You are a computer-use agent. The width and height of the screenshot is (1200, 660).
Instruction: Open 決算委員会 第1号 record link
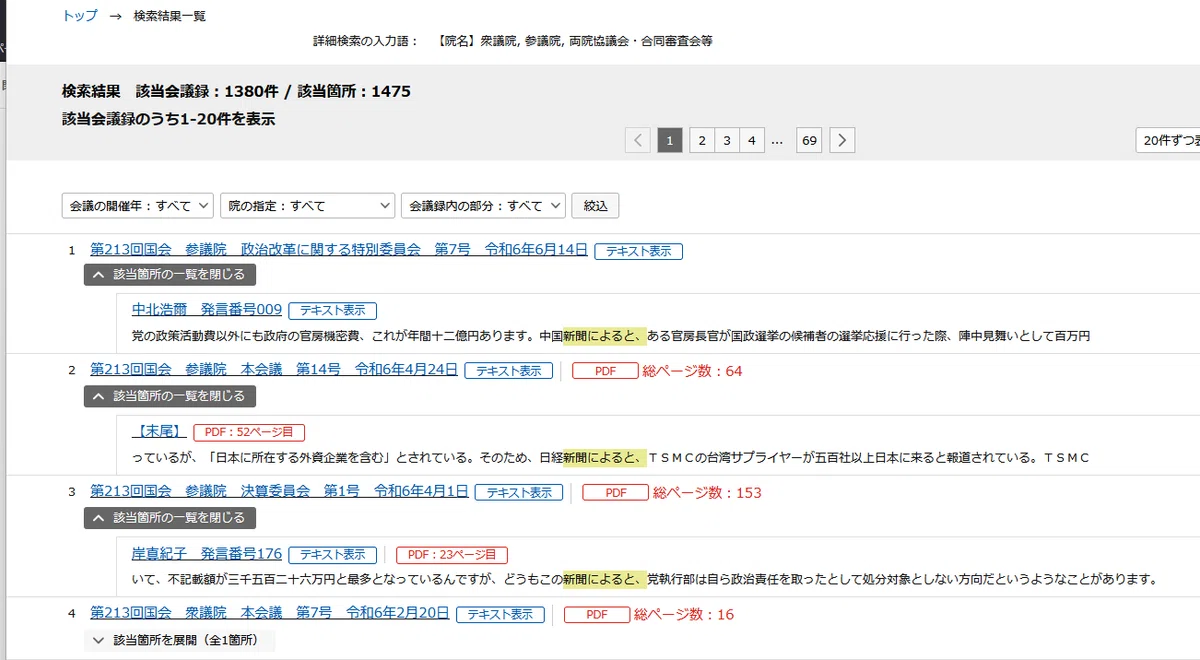pos(279,492)
